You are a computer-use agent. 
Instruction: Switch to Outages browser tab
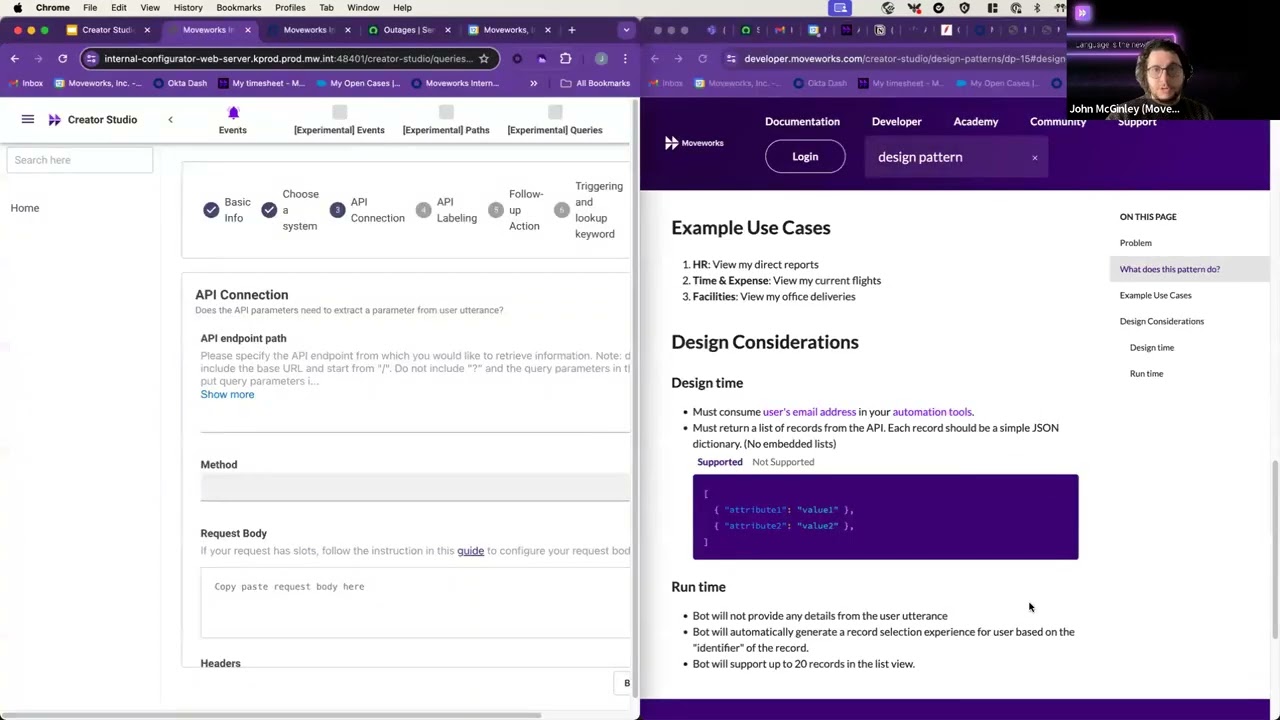pos(408,30)
